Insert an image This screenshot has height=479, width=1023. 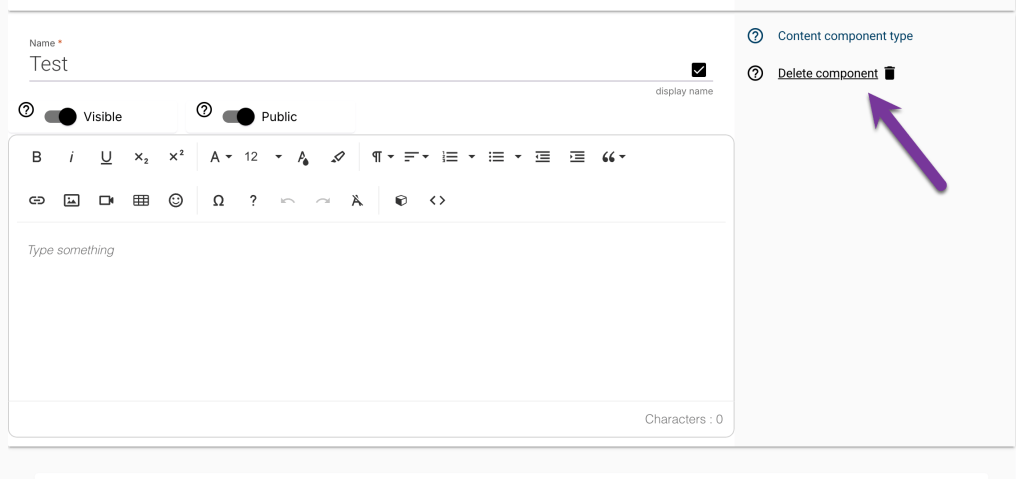(x=72, y=200)
